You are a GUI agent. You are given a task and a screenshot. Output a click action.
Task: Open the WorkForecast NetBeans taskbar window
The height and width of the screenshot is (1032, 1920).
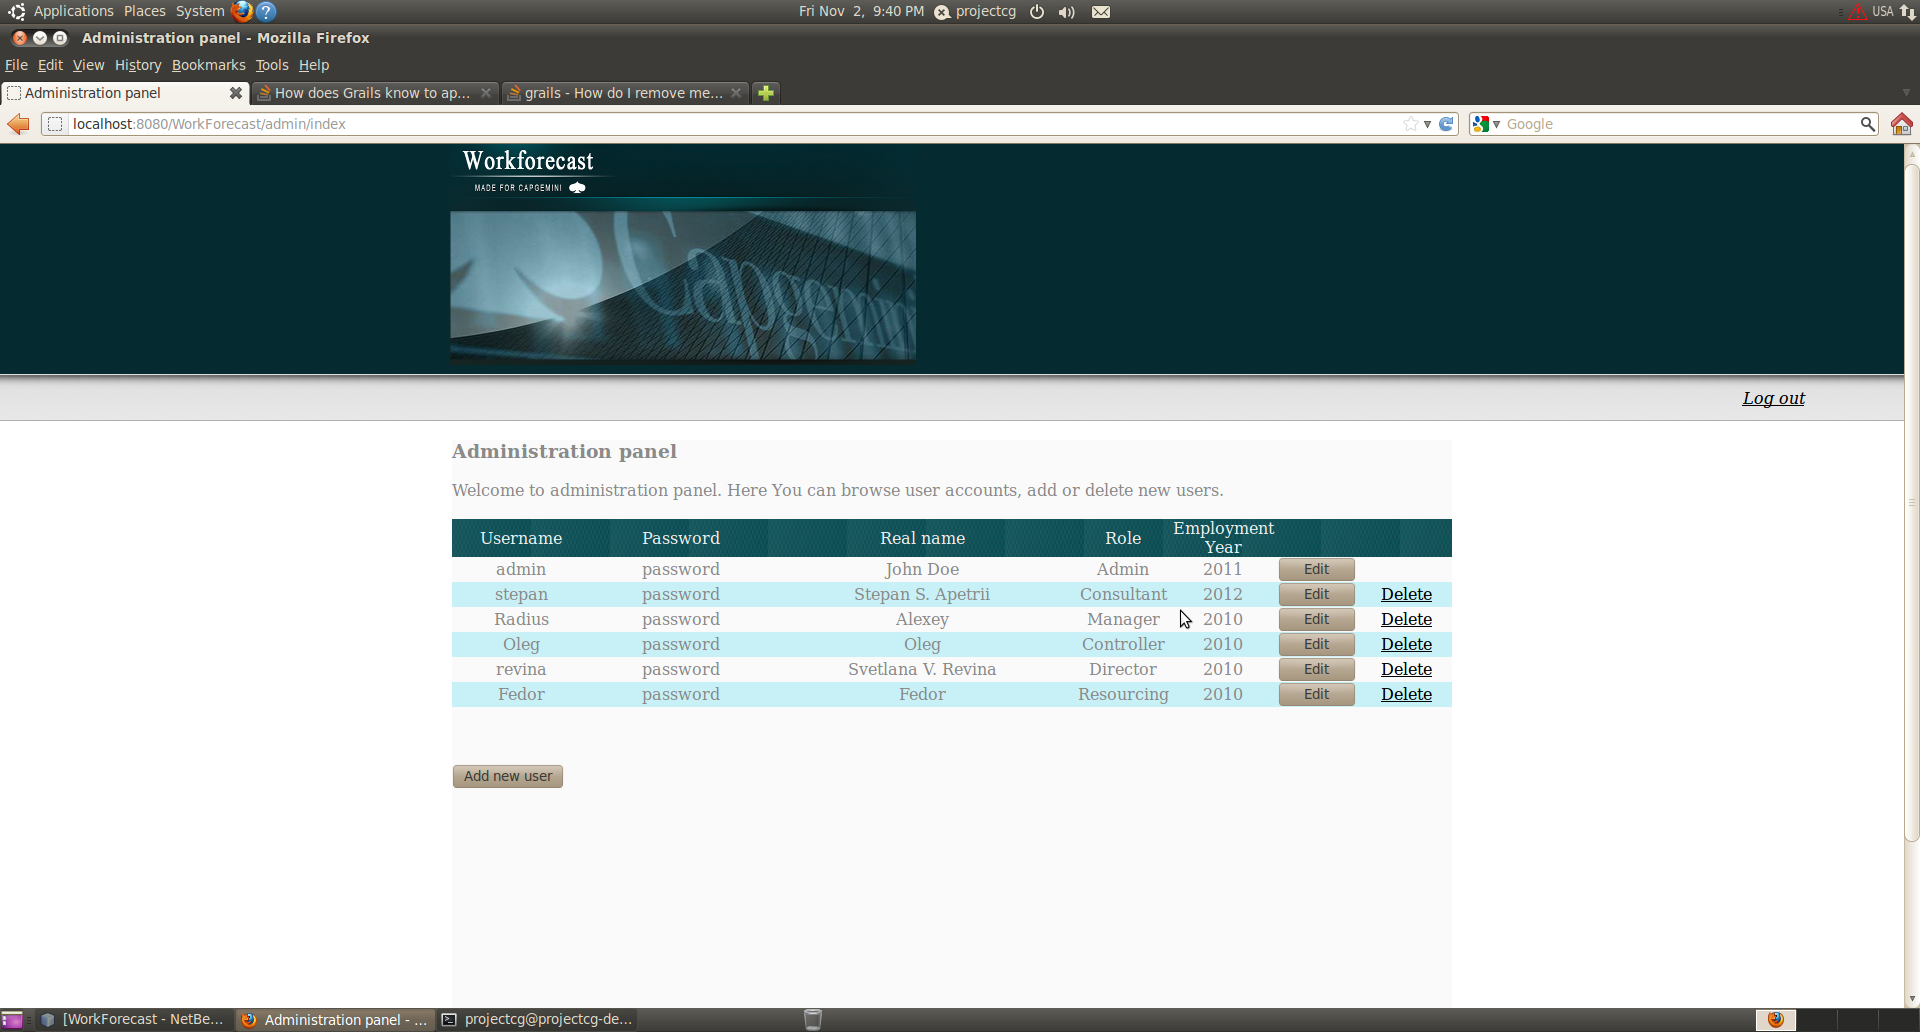coord(133,1020)
